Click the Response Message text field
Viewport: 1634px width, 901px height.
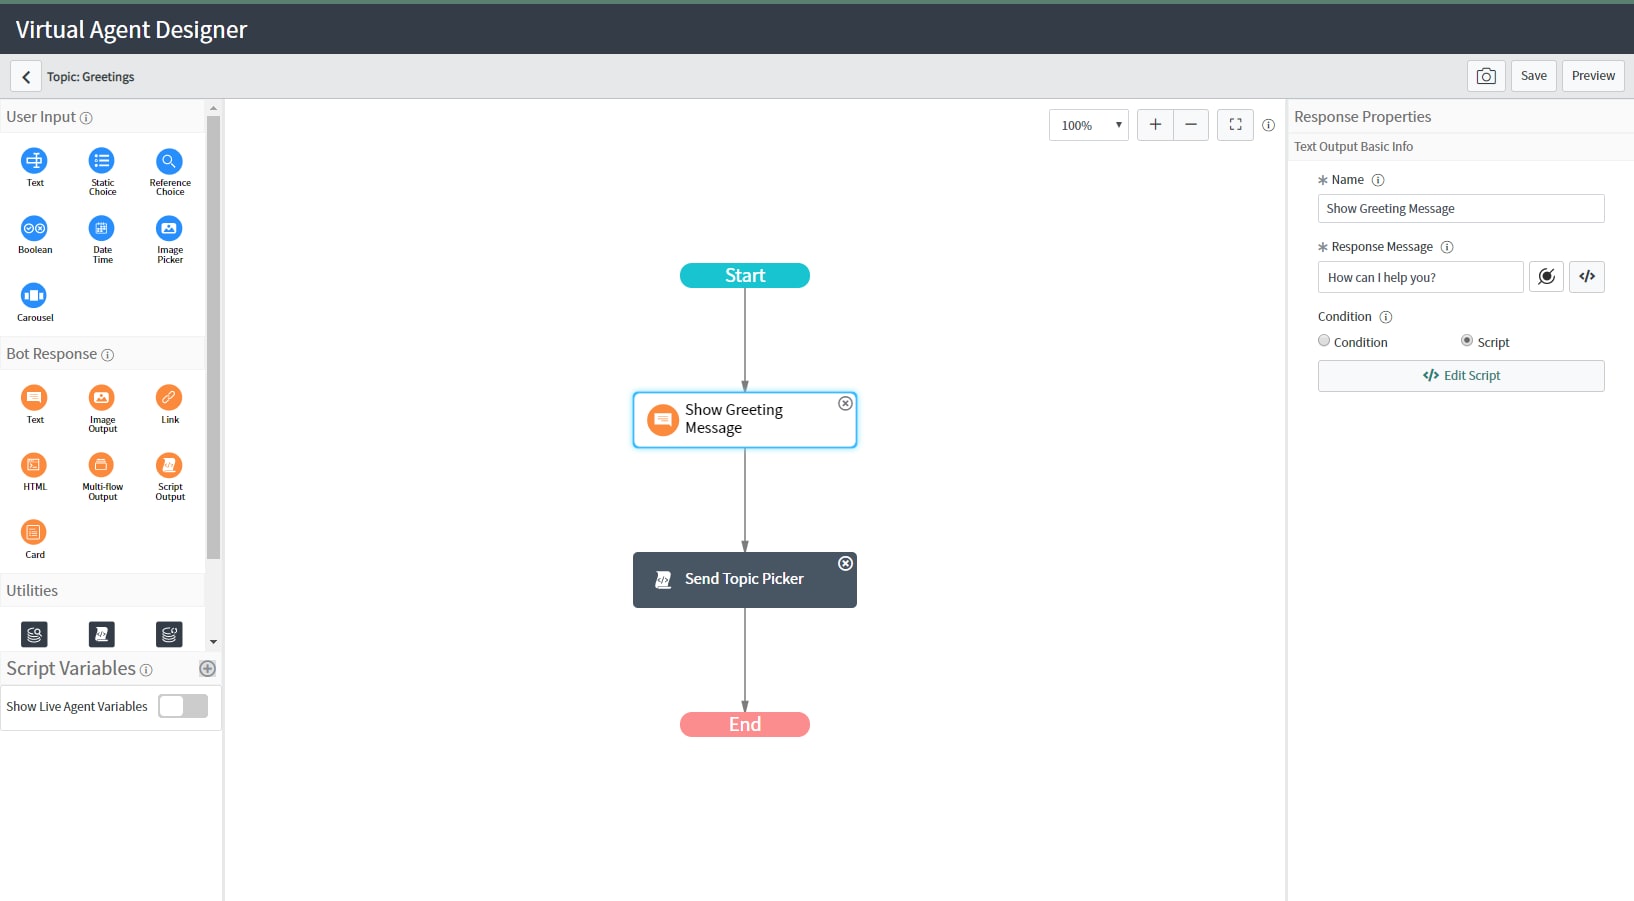click(1420, 277)
